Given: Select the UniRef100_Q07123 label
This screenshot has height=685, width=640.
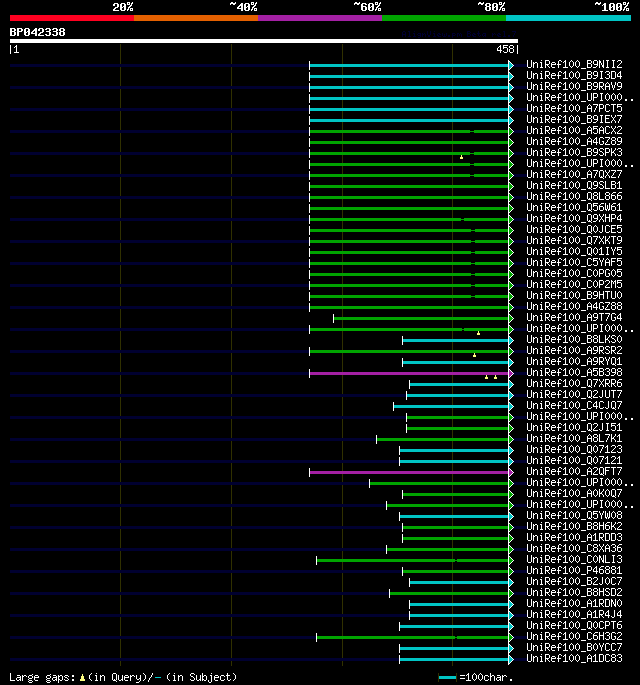Looking at the screenshot, I should [x=574, y=450].
